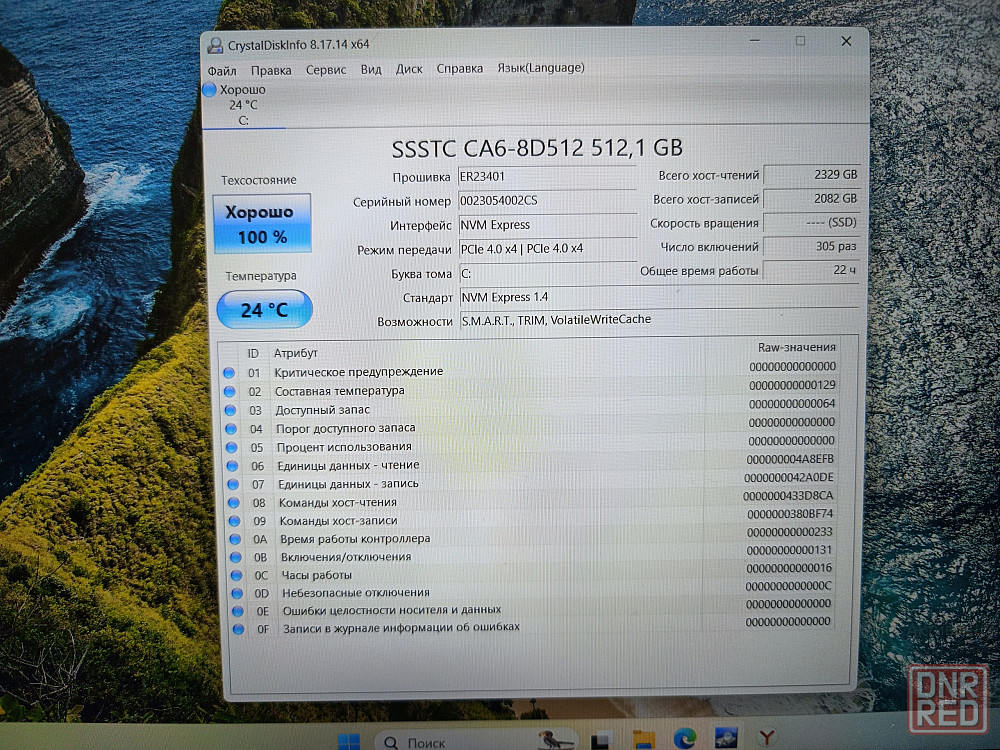Click the Хорошо 100 % health status button

262,224
